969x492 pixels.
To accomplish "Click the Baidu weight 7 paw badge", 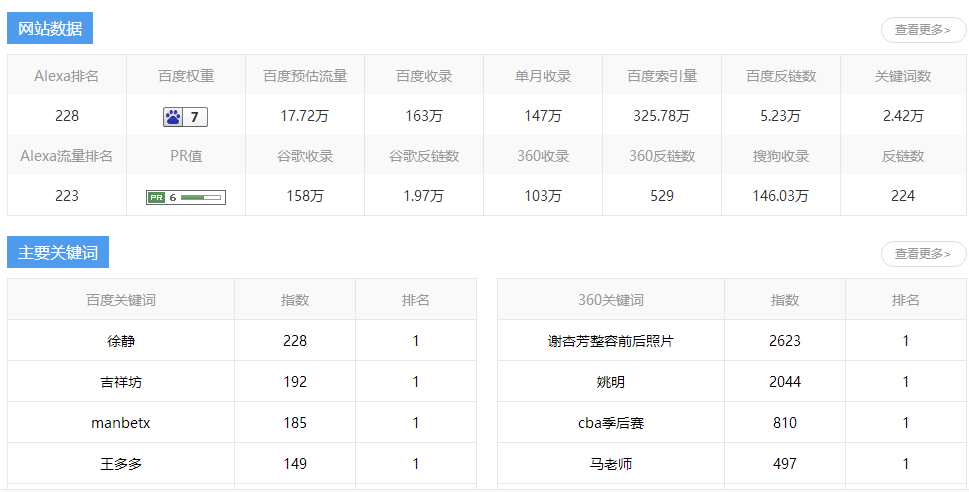I will tap(185, 117).
